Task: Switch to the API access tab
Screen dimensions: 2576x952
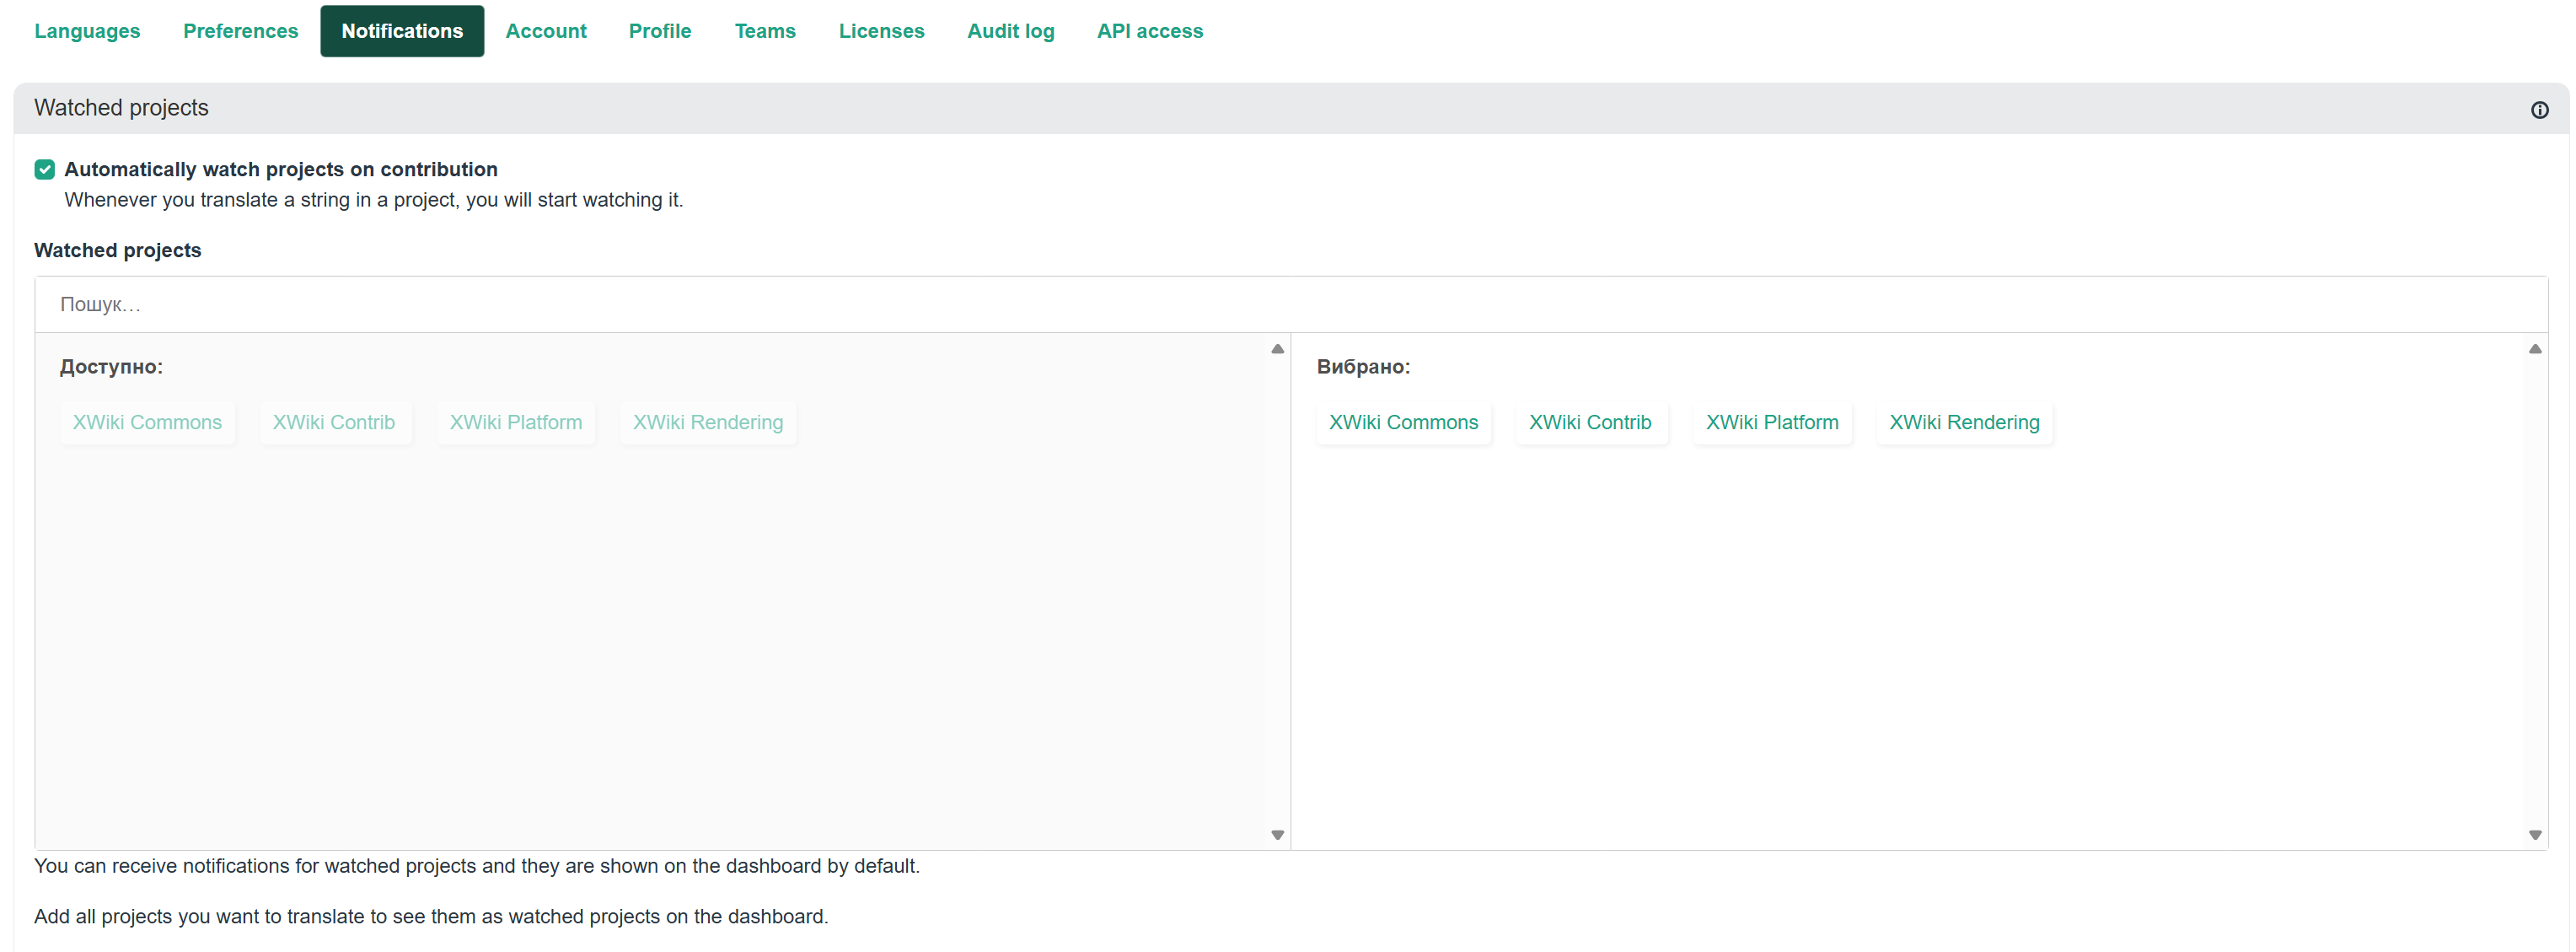Action: (1149, 31)
